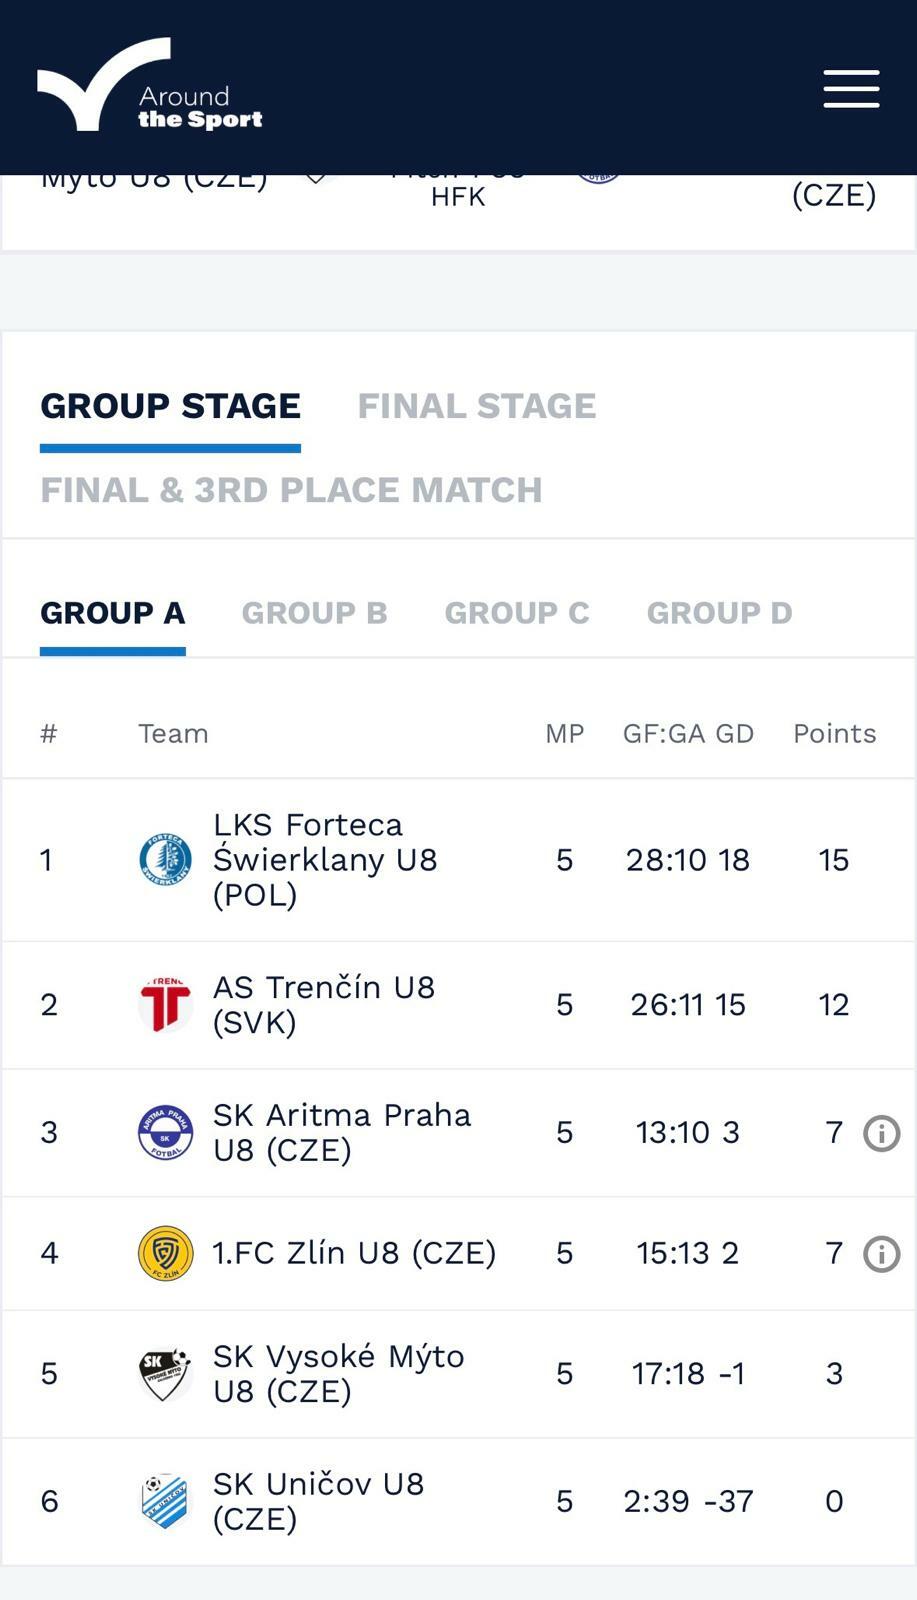Switch to the Final Stage tab

(x=476, y=406)
